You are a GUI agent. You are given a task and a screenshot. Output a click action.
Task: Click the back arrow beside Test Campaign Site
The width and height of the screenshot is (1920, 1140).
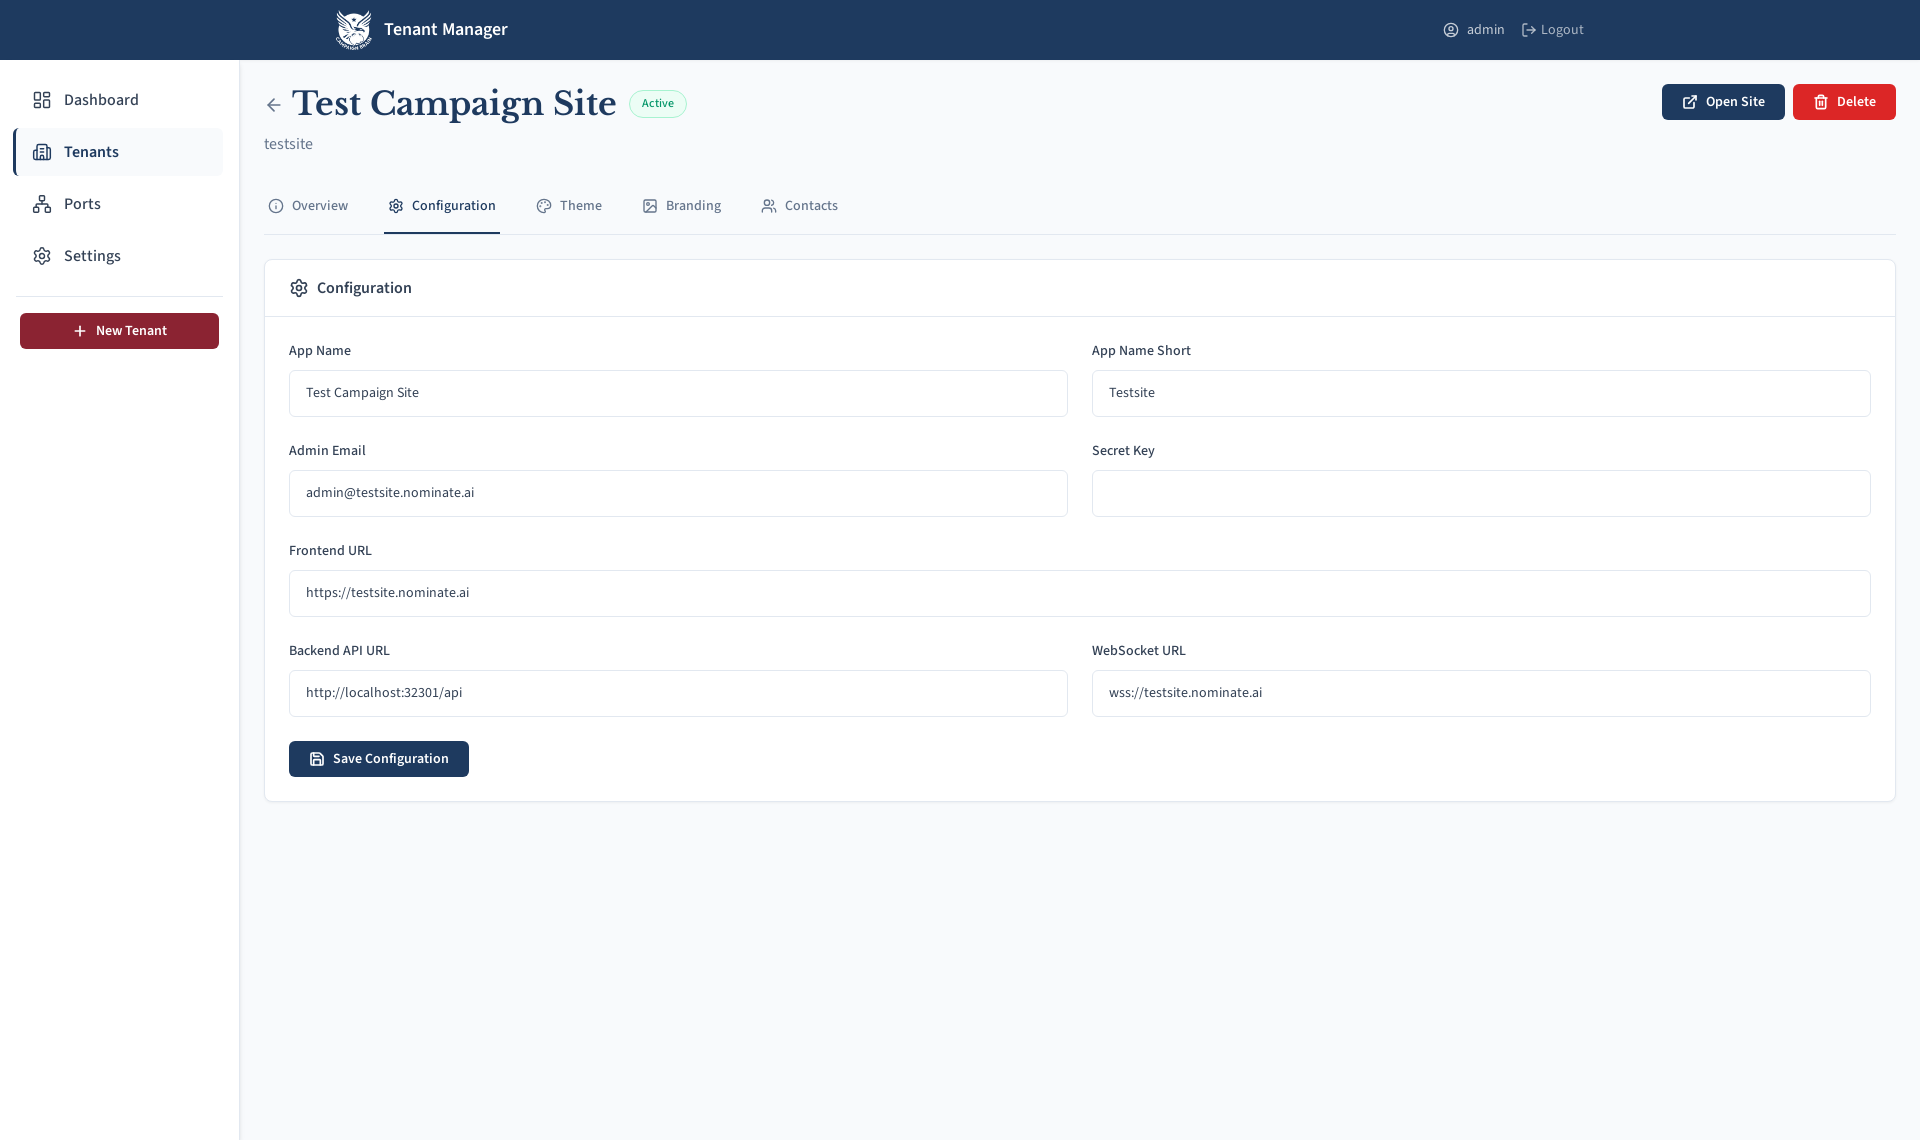[x=273, y=105]
